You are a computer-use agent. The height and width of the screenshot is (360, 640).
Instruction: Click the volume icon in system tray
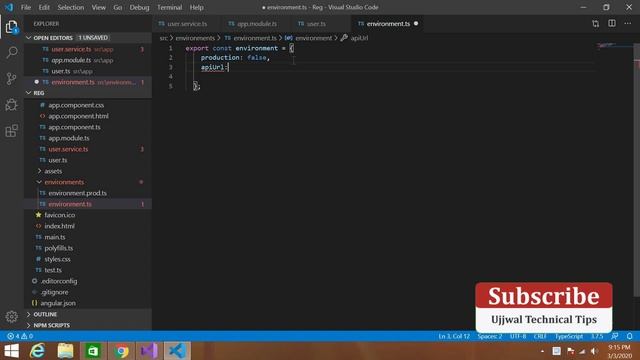(594, 351)
